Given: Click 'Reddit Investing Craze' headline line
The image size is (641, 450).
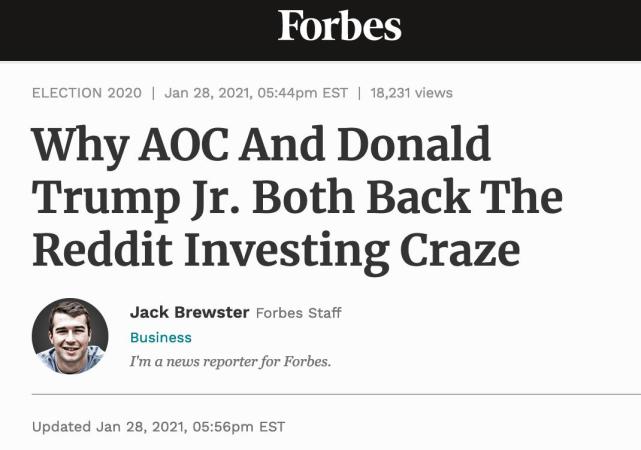Looking at the screenshot, I should tap(276, 250).
